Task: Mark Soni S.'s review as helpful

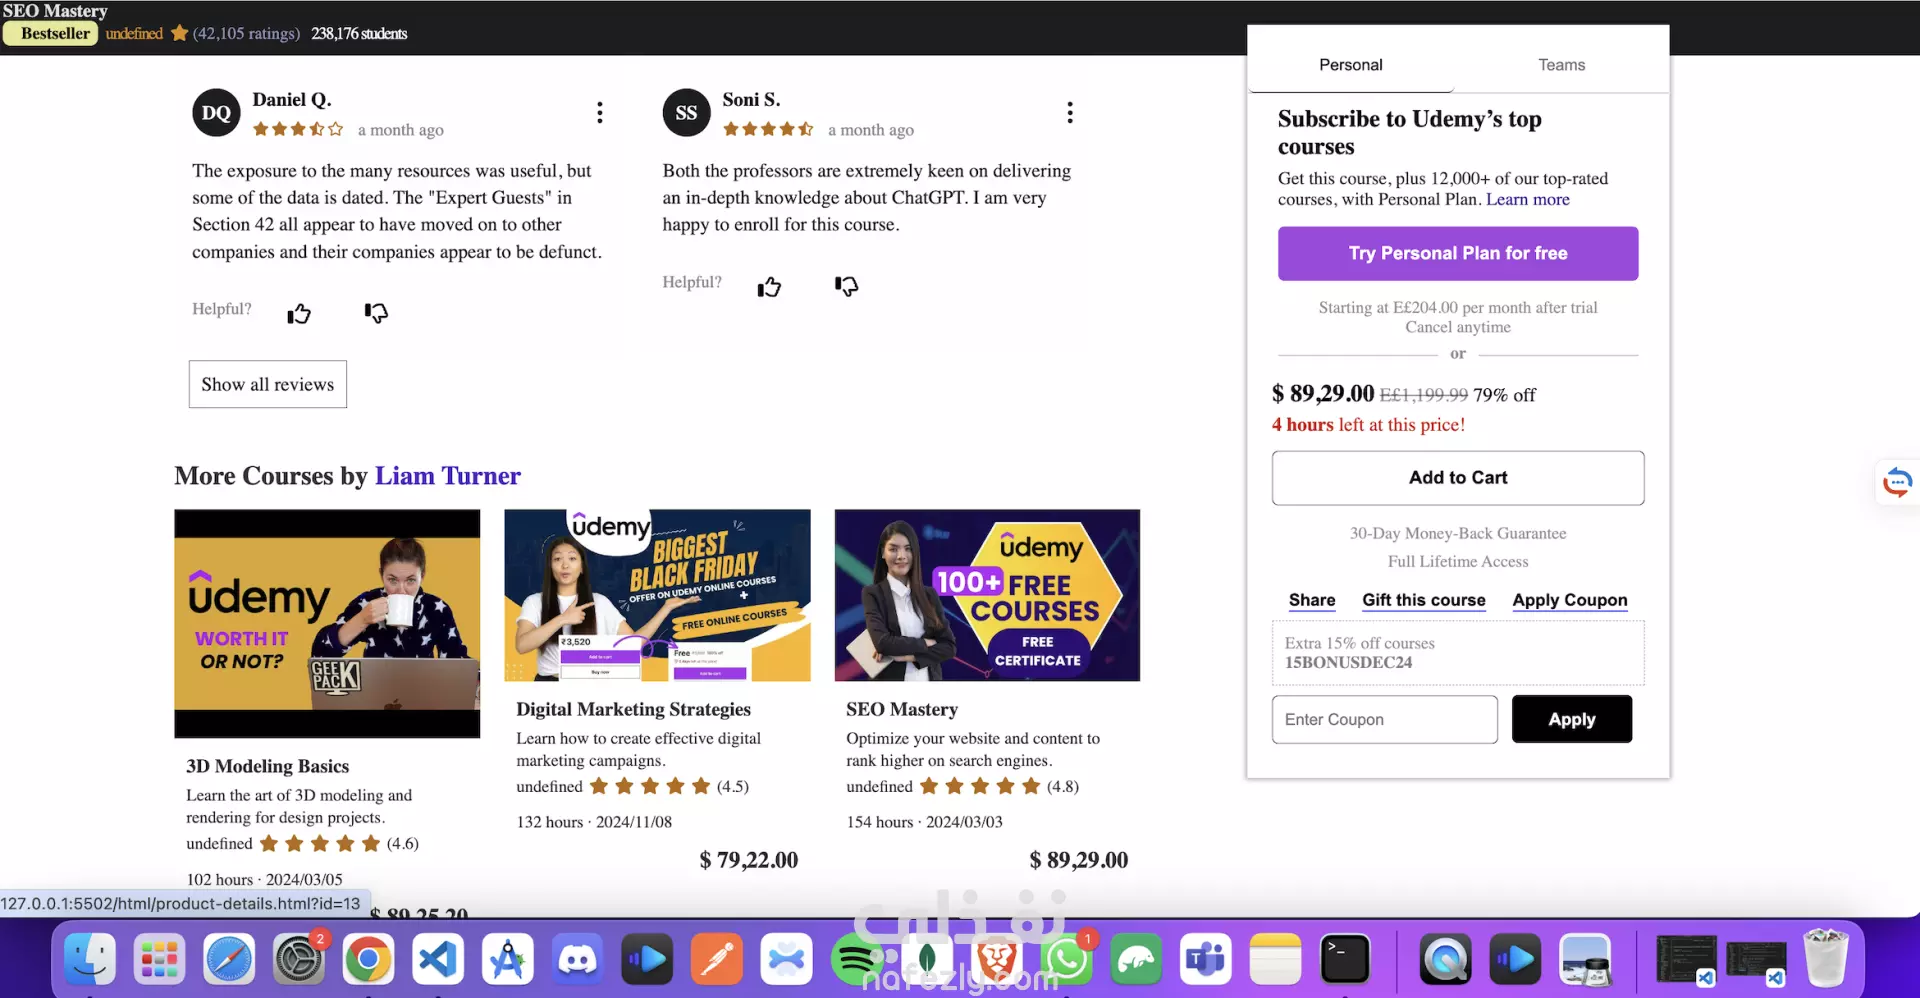Action: point(769,288)
